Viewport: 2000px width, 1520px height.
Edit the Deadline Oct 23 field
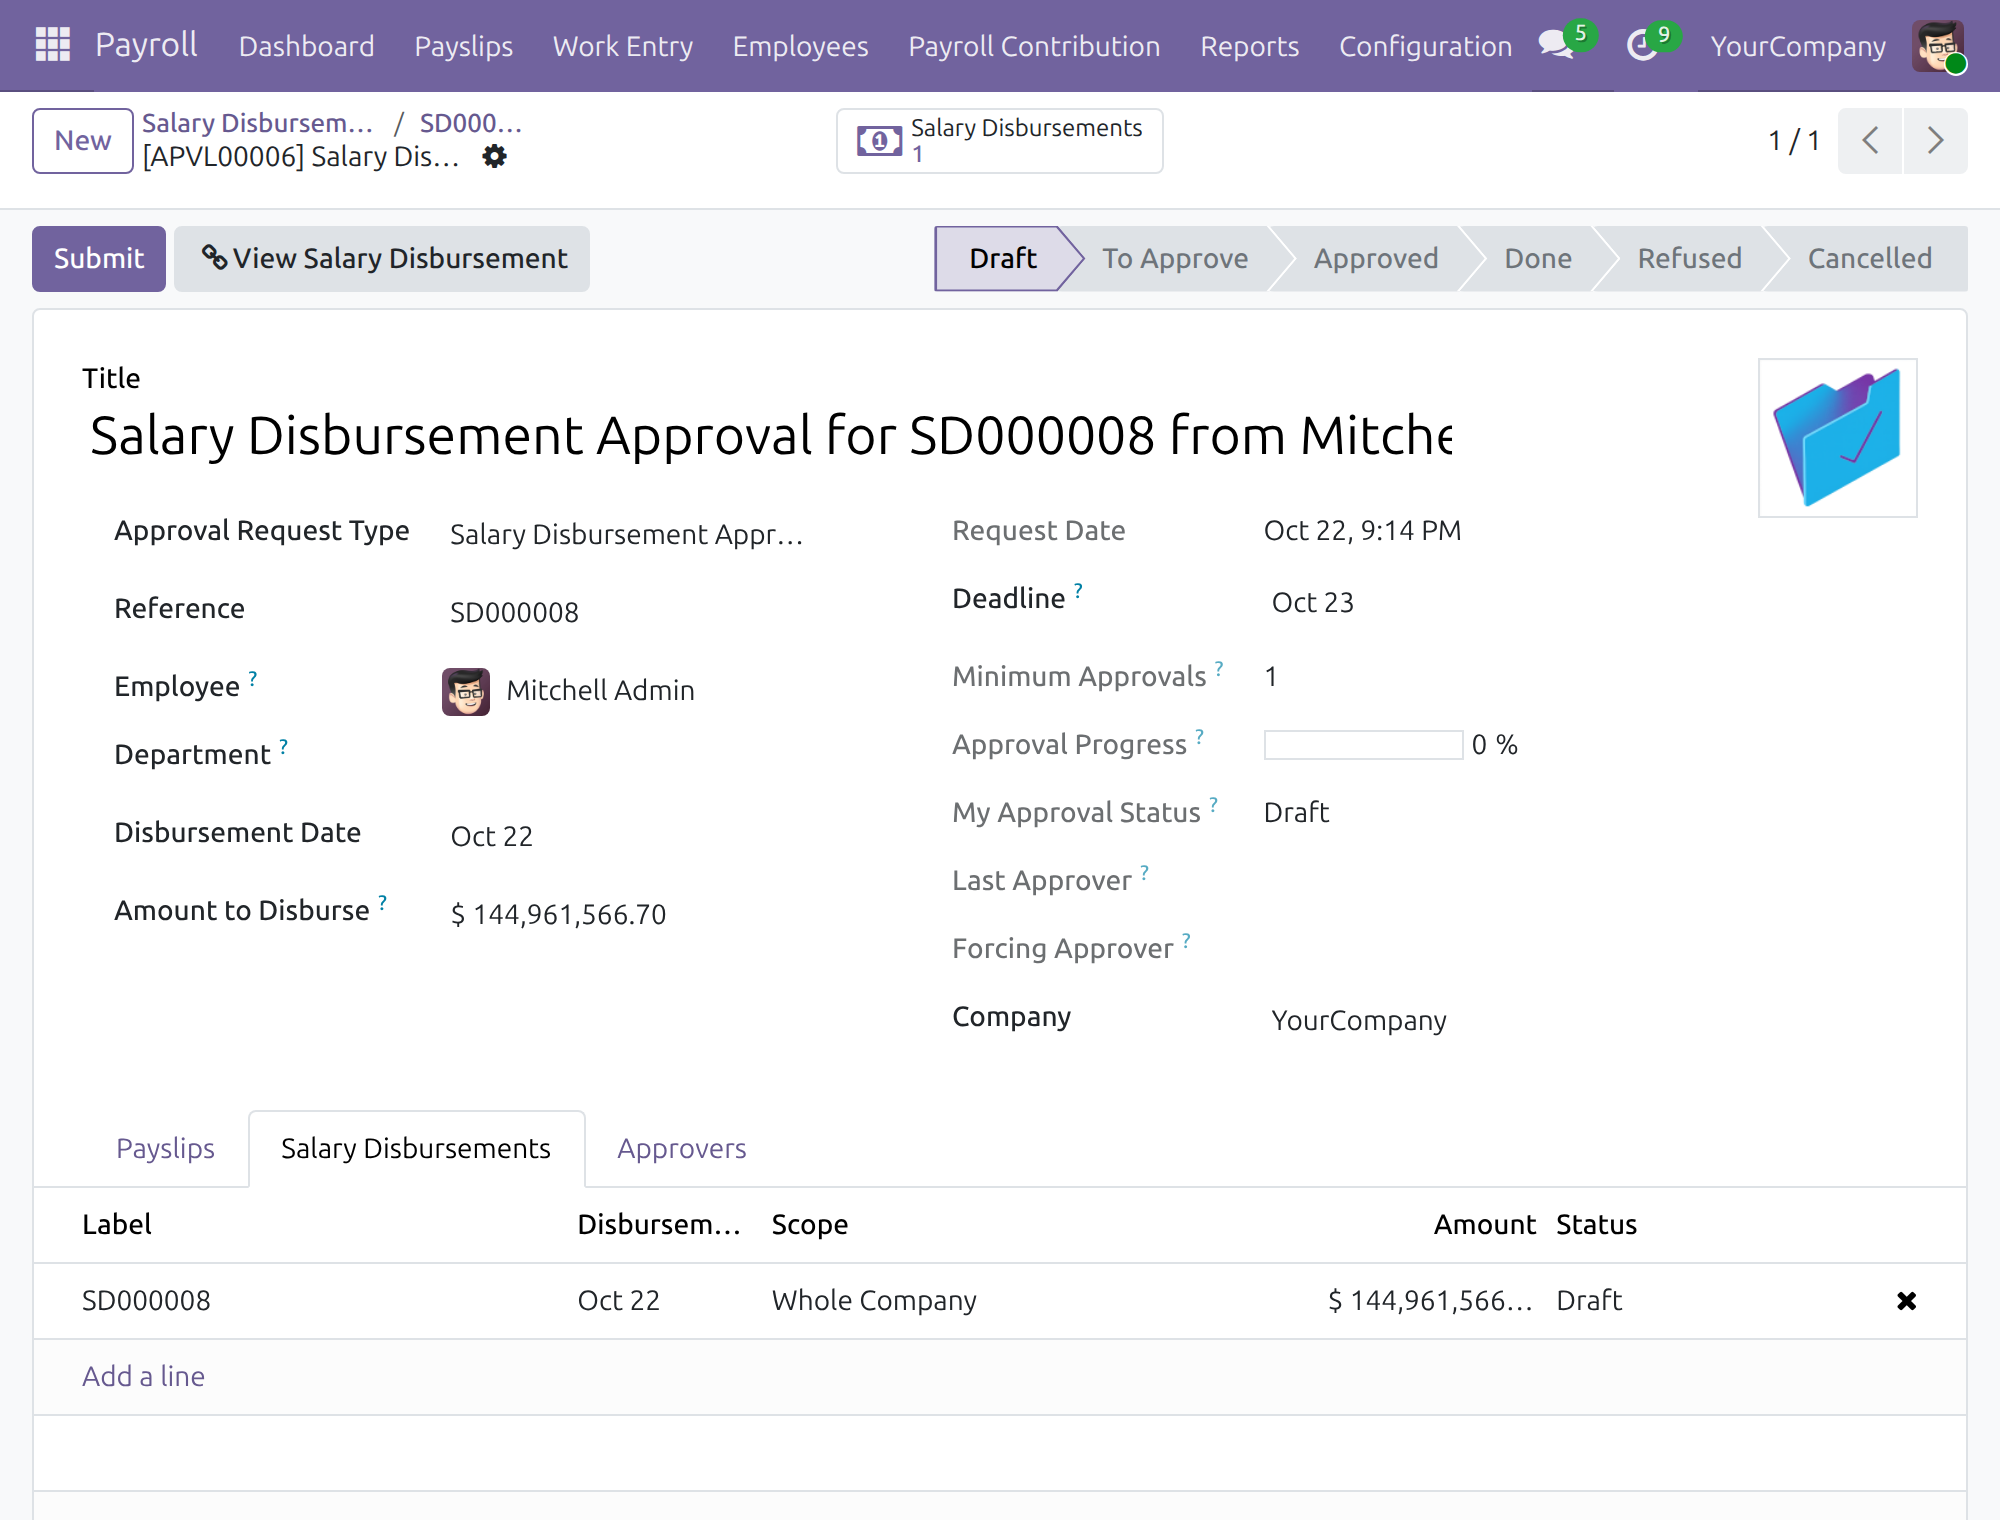point(1312,603)
